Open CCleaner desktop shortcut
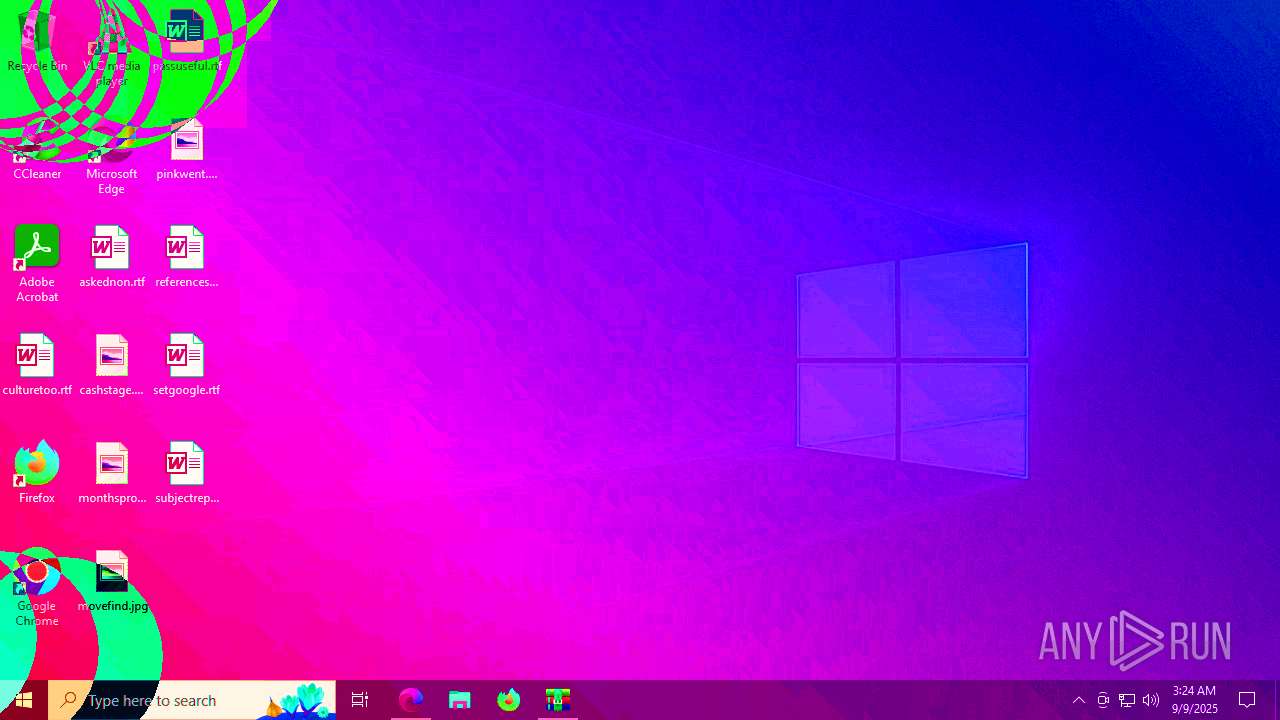1280x720 pixels. click(37, 150)
